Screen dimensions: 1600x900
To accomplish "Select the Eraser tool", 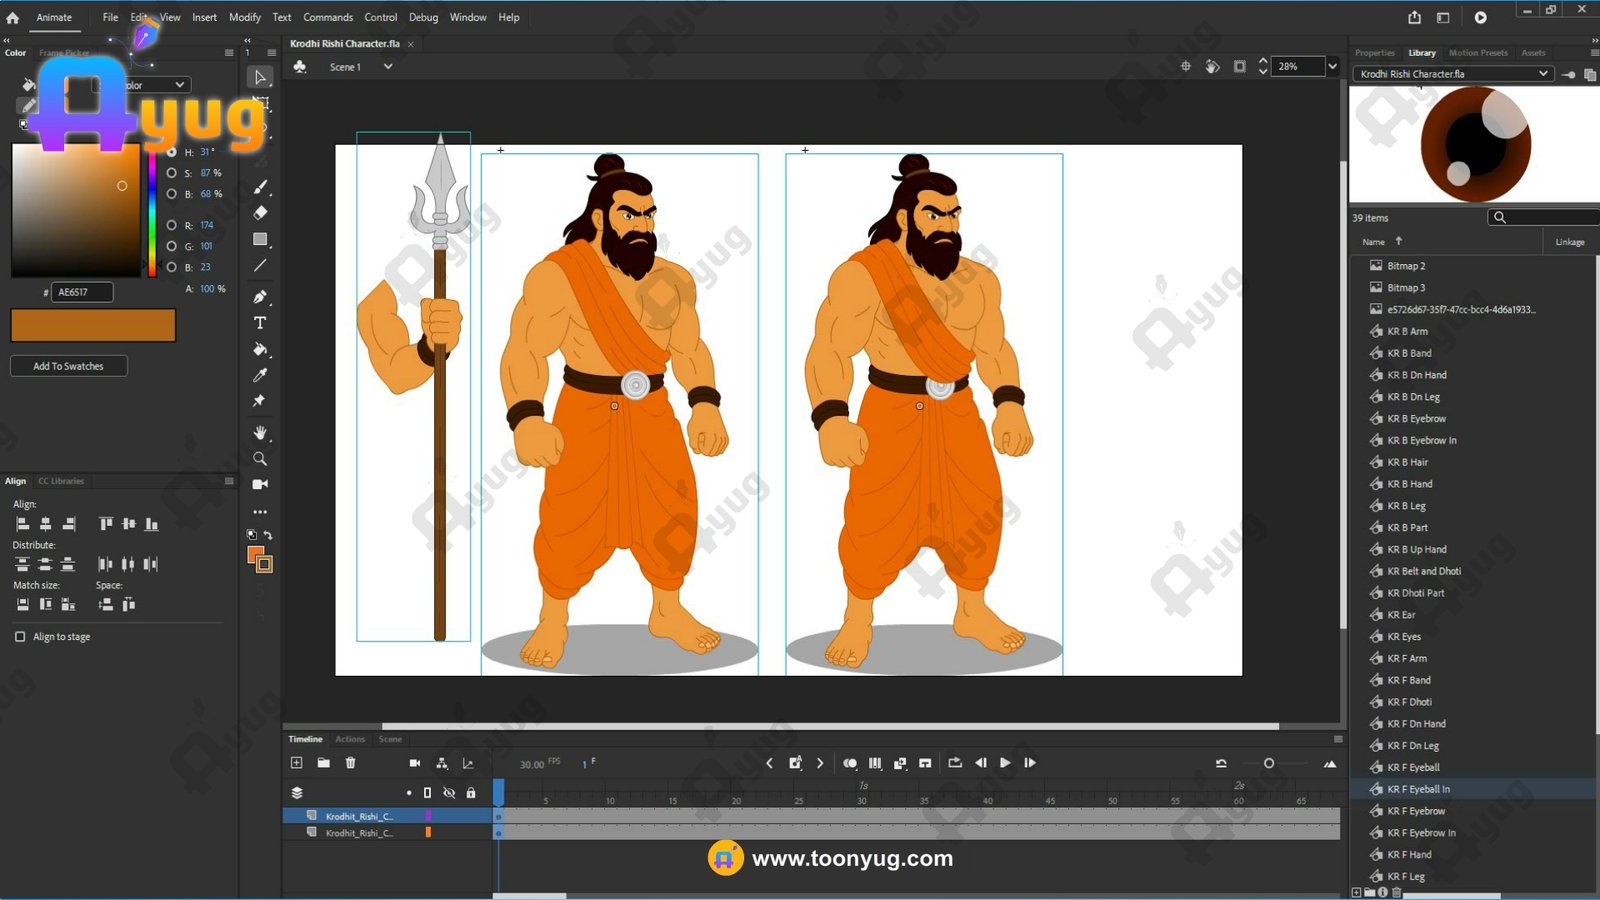I will coord(260,213).
